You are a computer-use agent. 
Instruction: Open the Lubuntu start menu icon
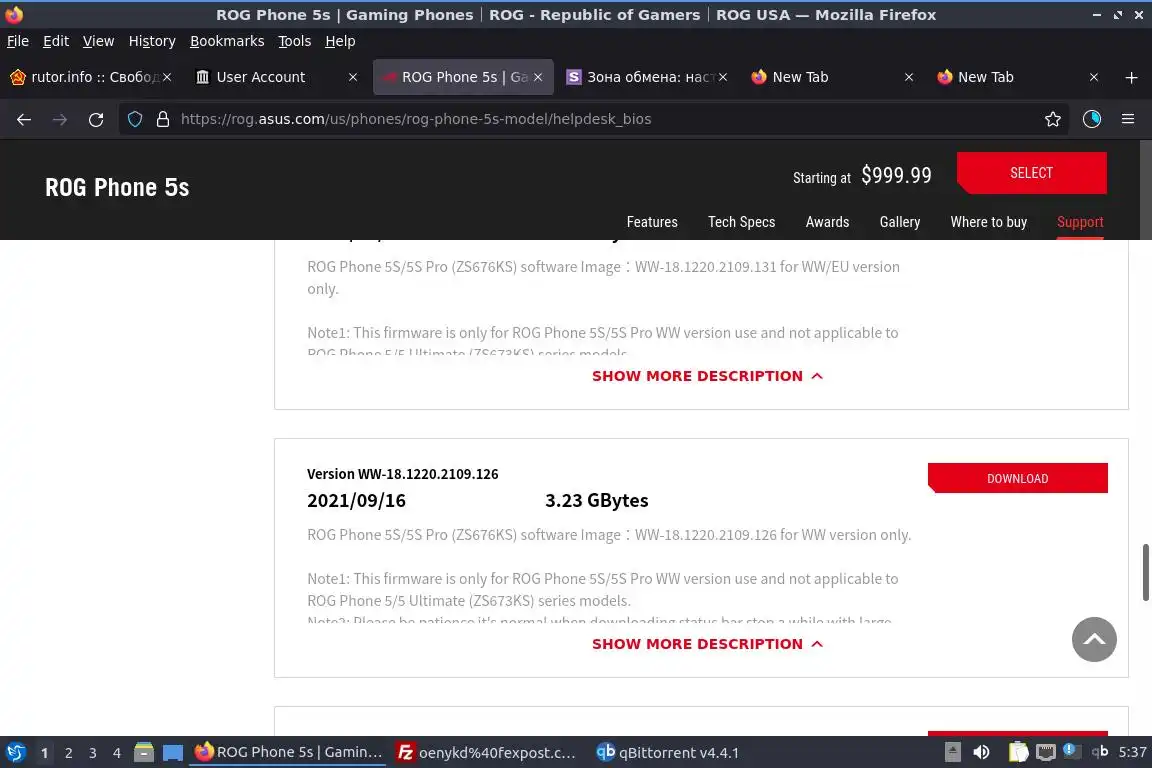[x=15, y=753]
